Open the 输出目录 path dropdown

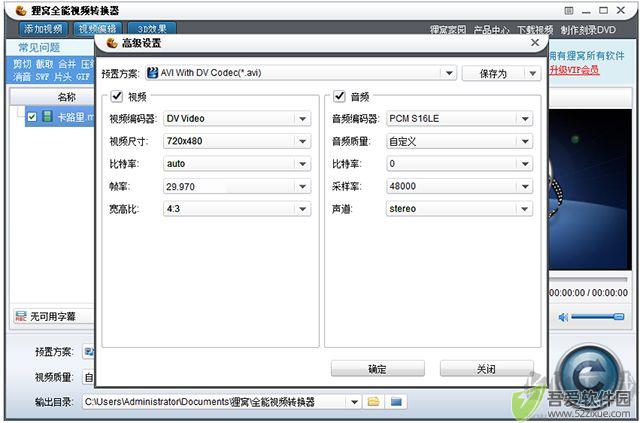point(354,402)
